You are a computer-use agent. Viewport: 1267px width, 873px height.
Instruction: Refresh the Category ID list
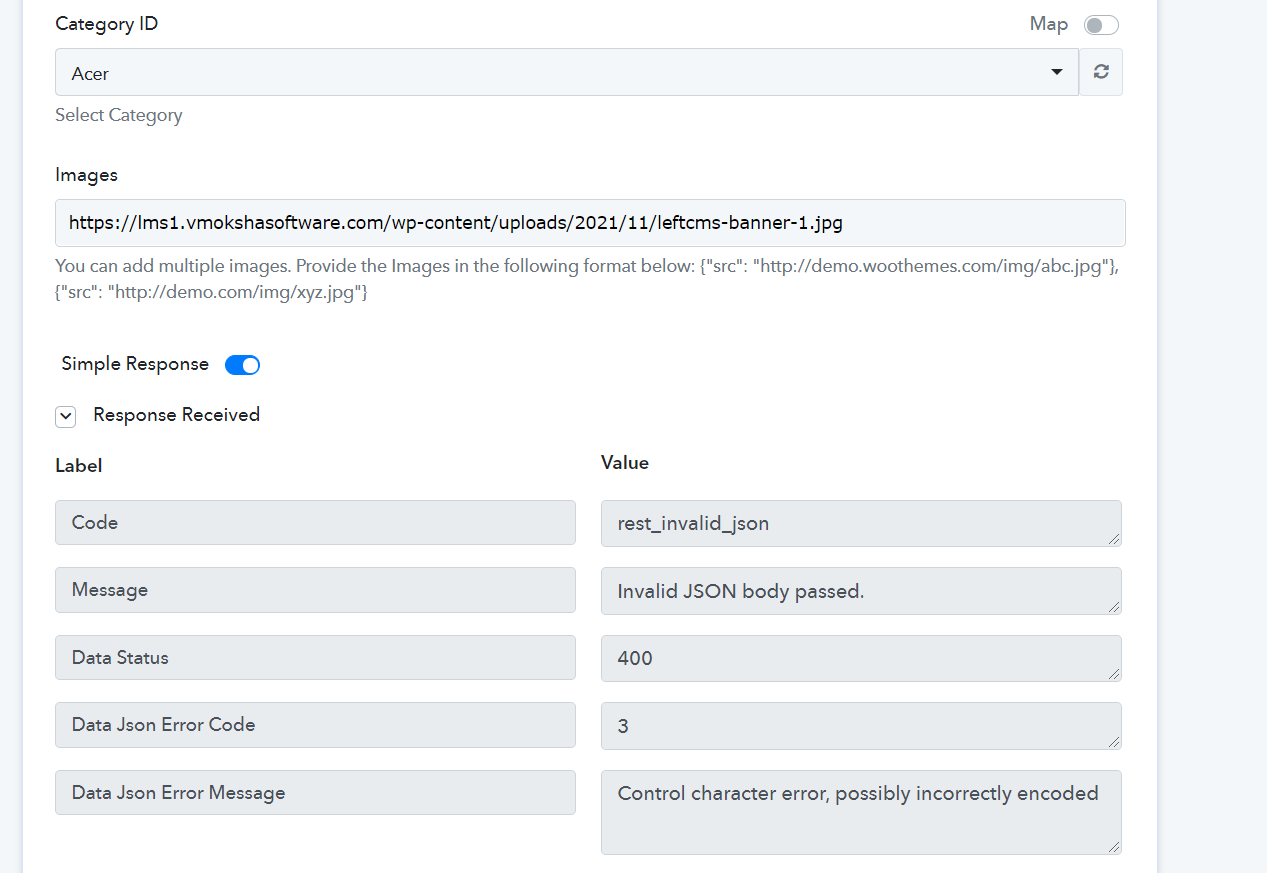coord(1101,72)
